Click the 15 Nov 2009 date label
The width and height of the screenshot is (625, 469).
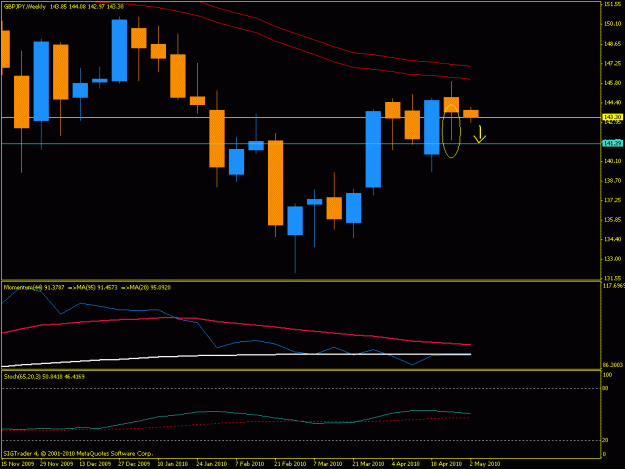[x=18, y=464]
